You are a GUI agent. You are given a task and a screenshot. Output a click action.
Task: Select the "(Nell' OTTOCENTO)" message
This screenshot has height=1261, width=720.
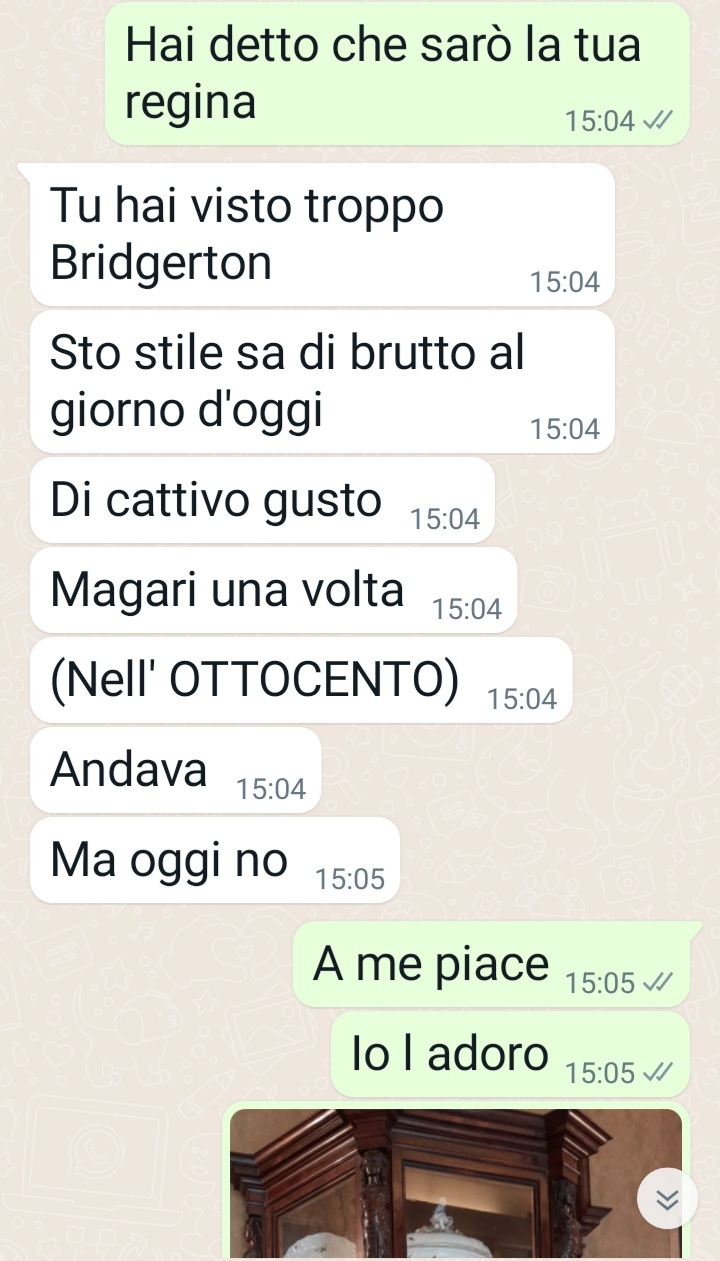pyautogui.click(x=301, y=680)
